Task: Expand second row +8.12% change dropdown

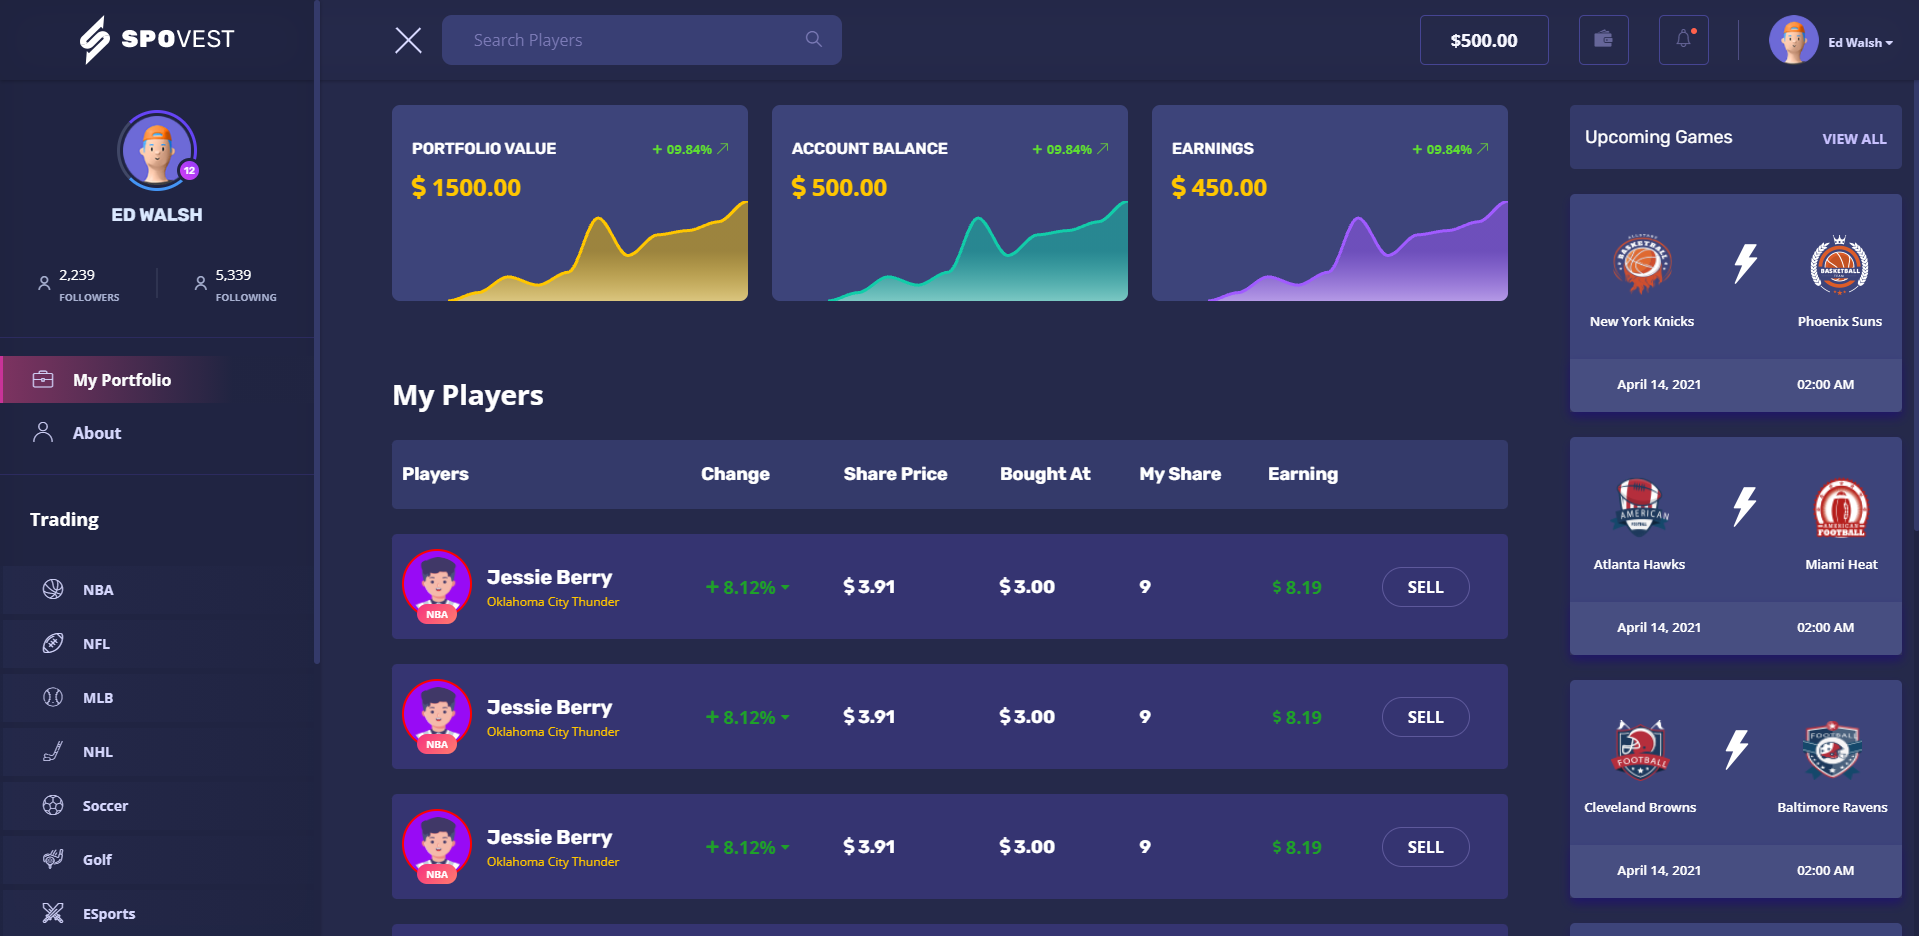Action: pos(785,718)
